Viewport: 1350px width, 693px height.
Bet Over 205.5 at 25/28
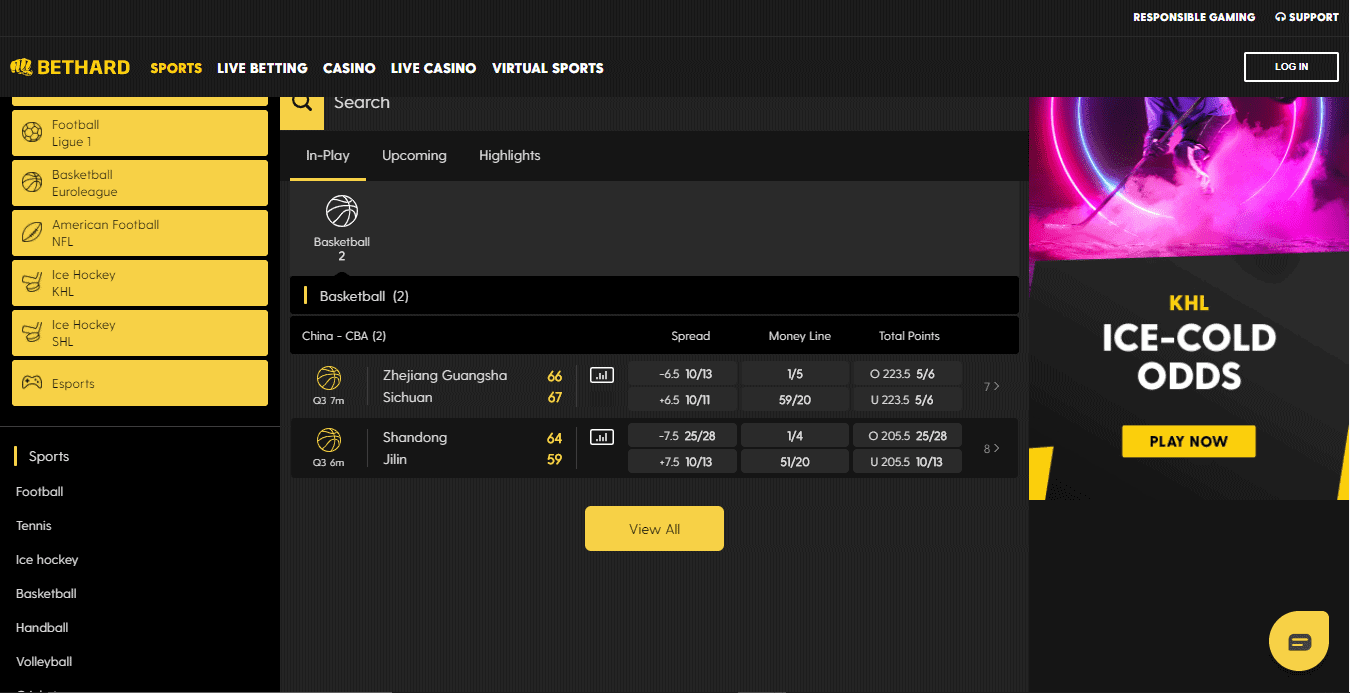pos(907,436)
